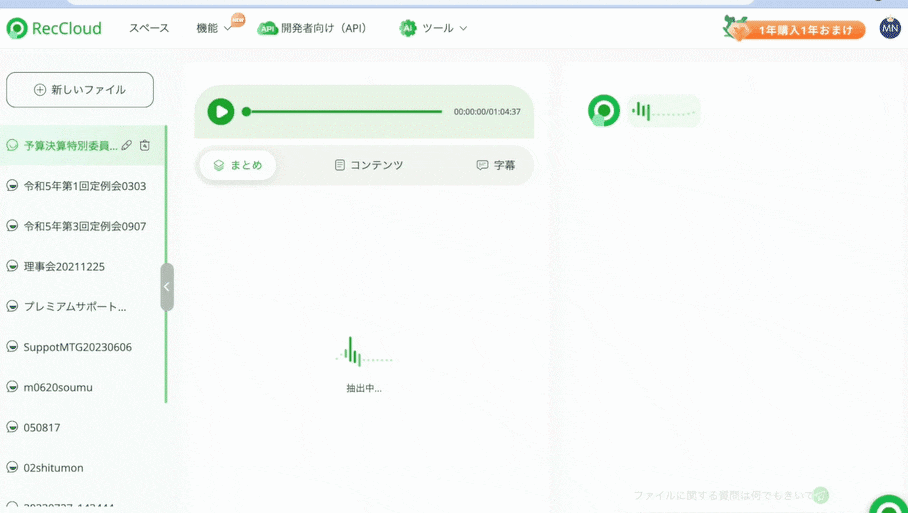Open file プレミアムサポート...
This screenshot has width=908, height=513.
coord(75,307)
